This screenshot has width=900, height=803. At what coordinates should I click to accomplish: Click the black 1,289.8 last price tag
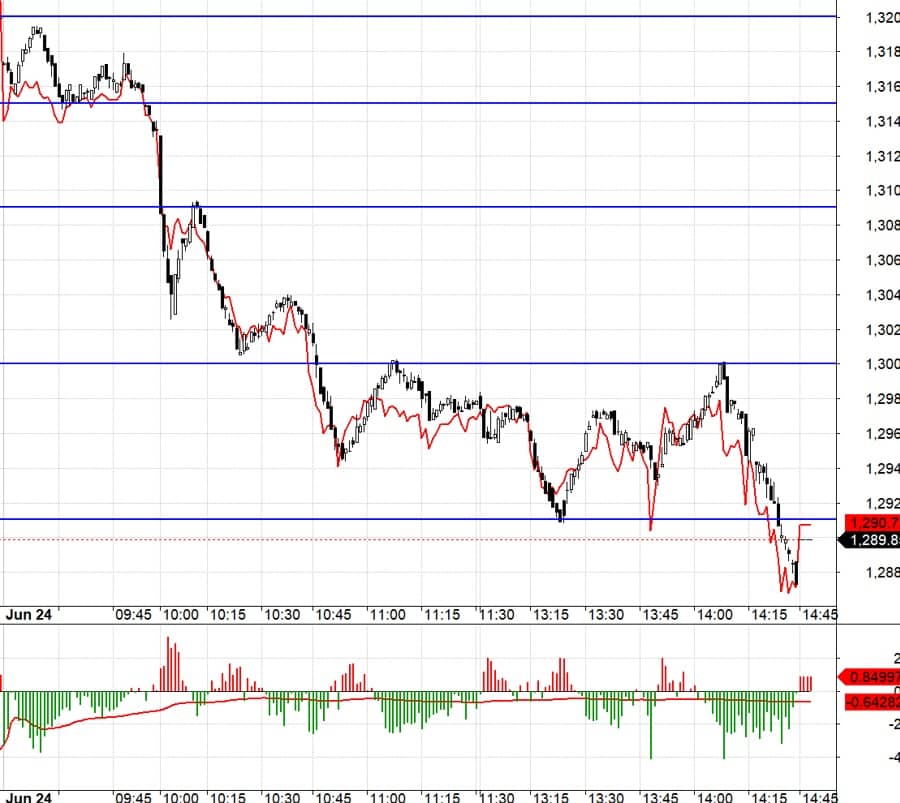(x=870, y=540)
